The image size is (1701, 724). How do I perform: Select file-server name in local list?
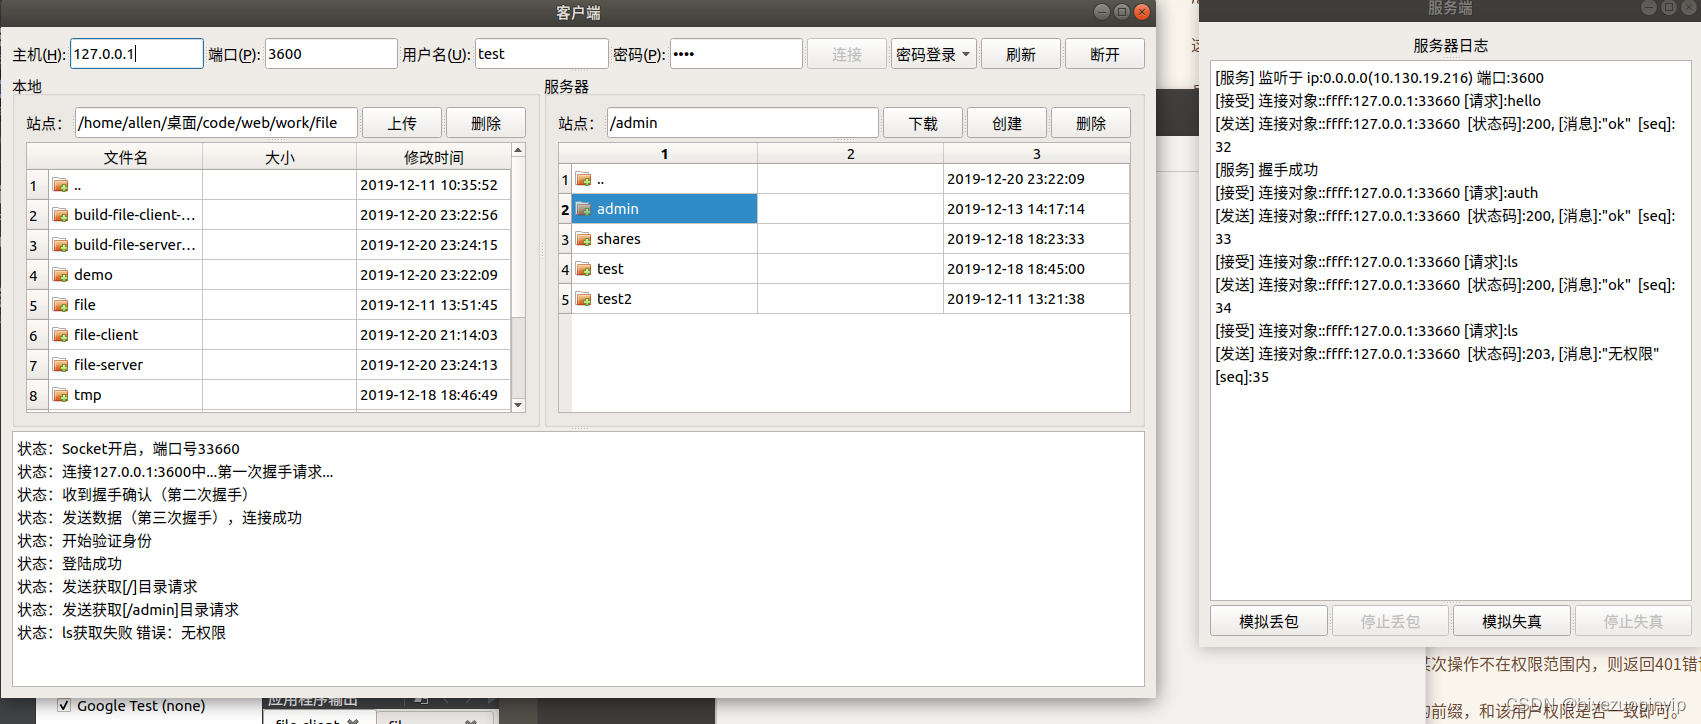point(108,365)
